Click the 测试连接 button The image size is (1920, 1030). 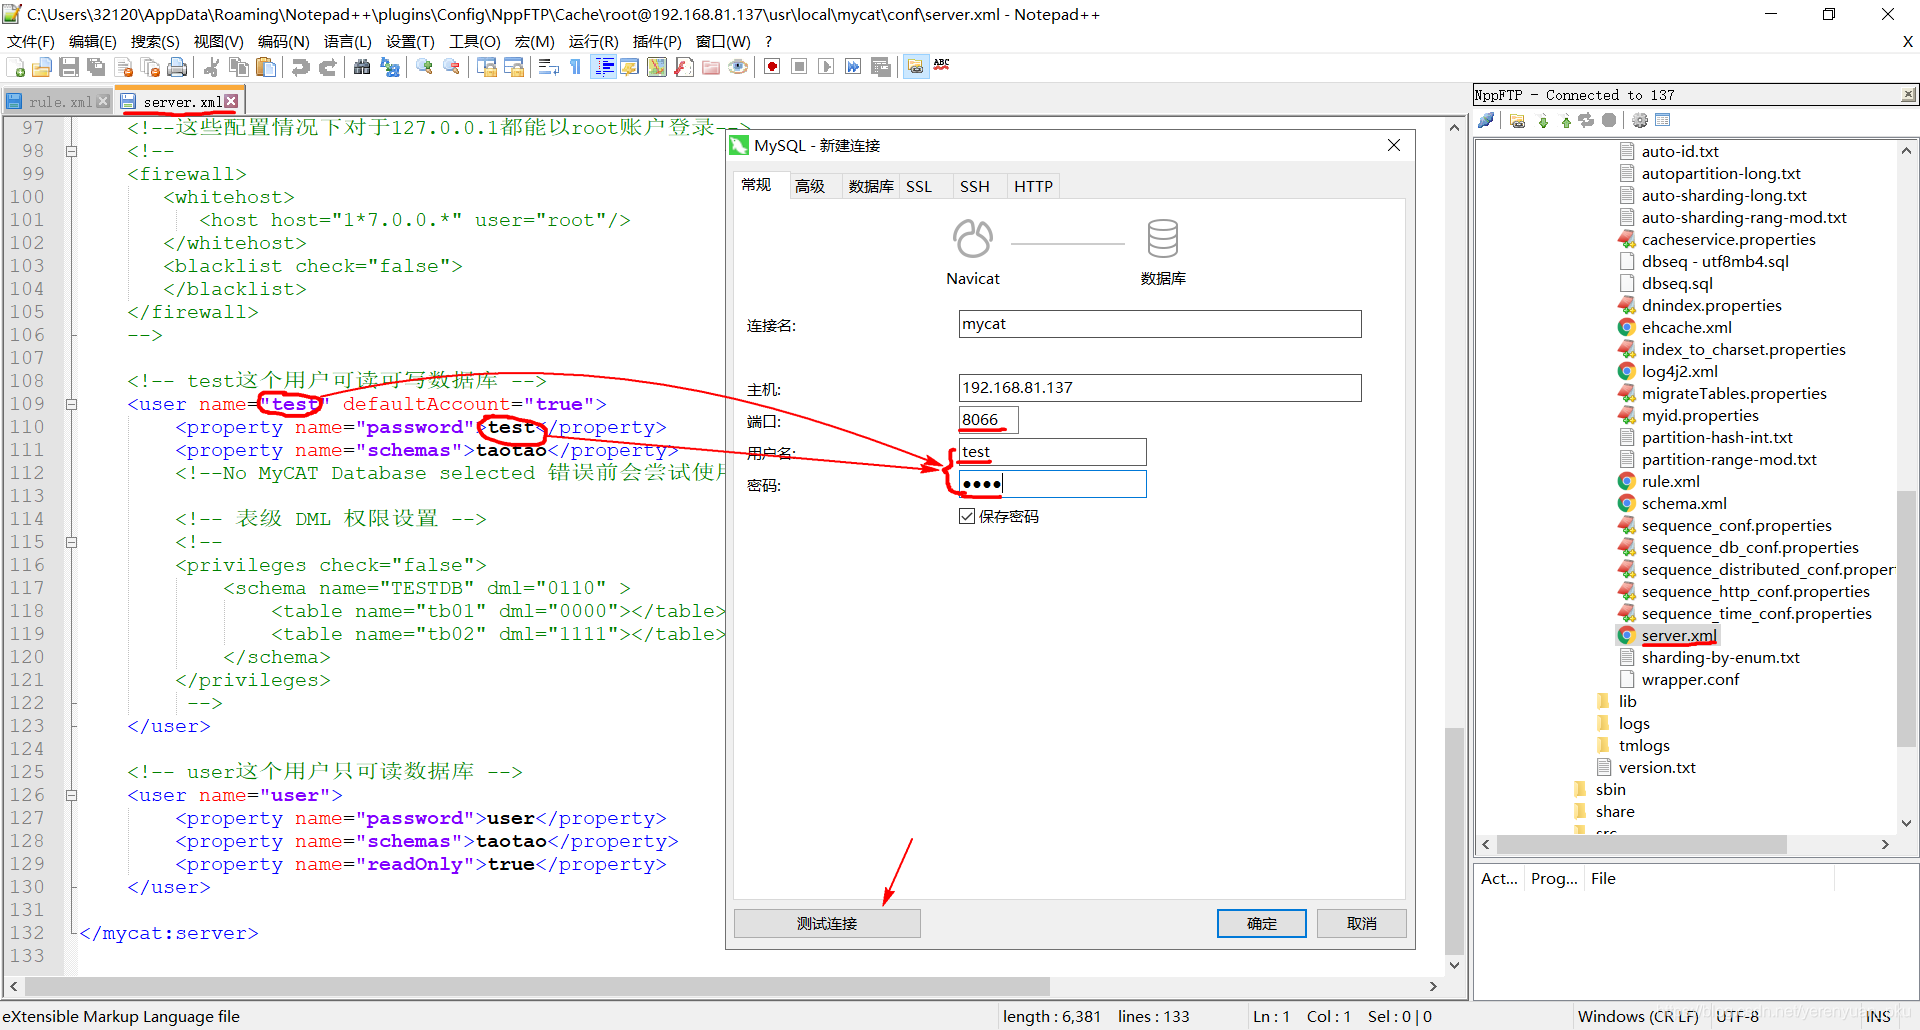827,924
